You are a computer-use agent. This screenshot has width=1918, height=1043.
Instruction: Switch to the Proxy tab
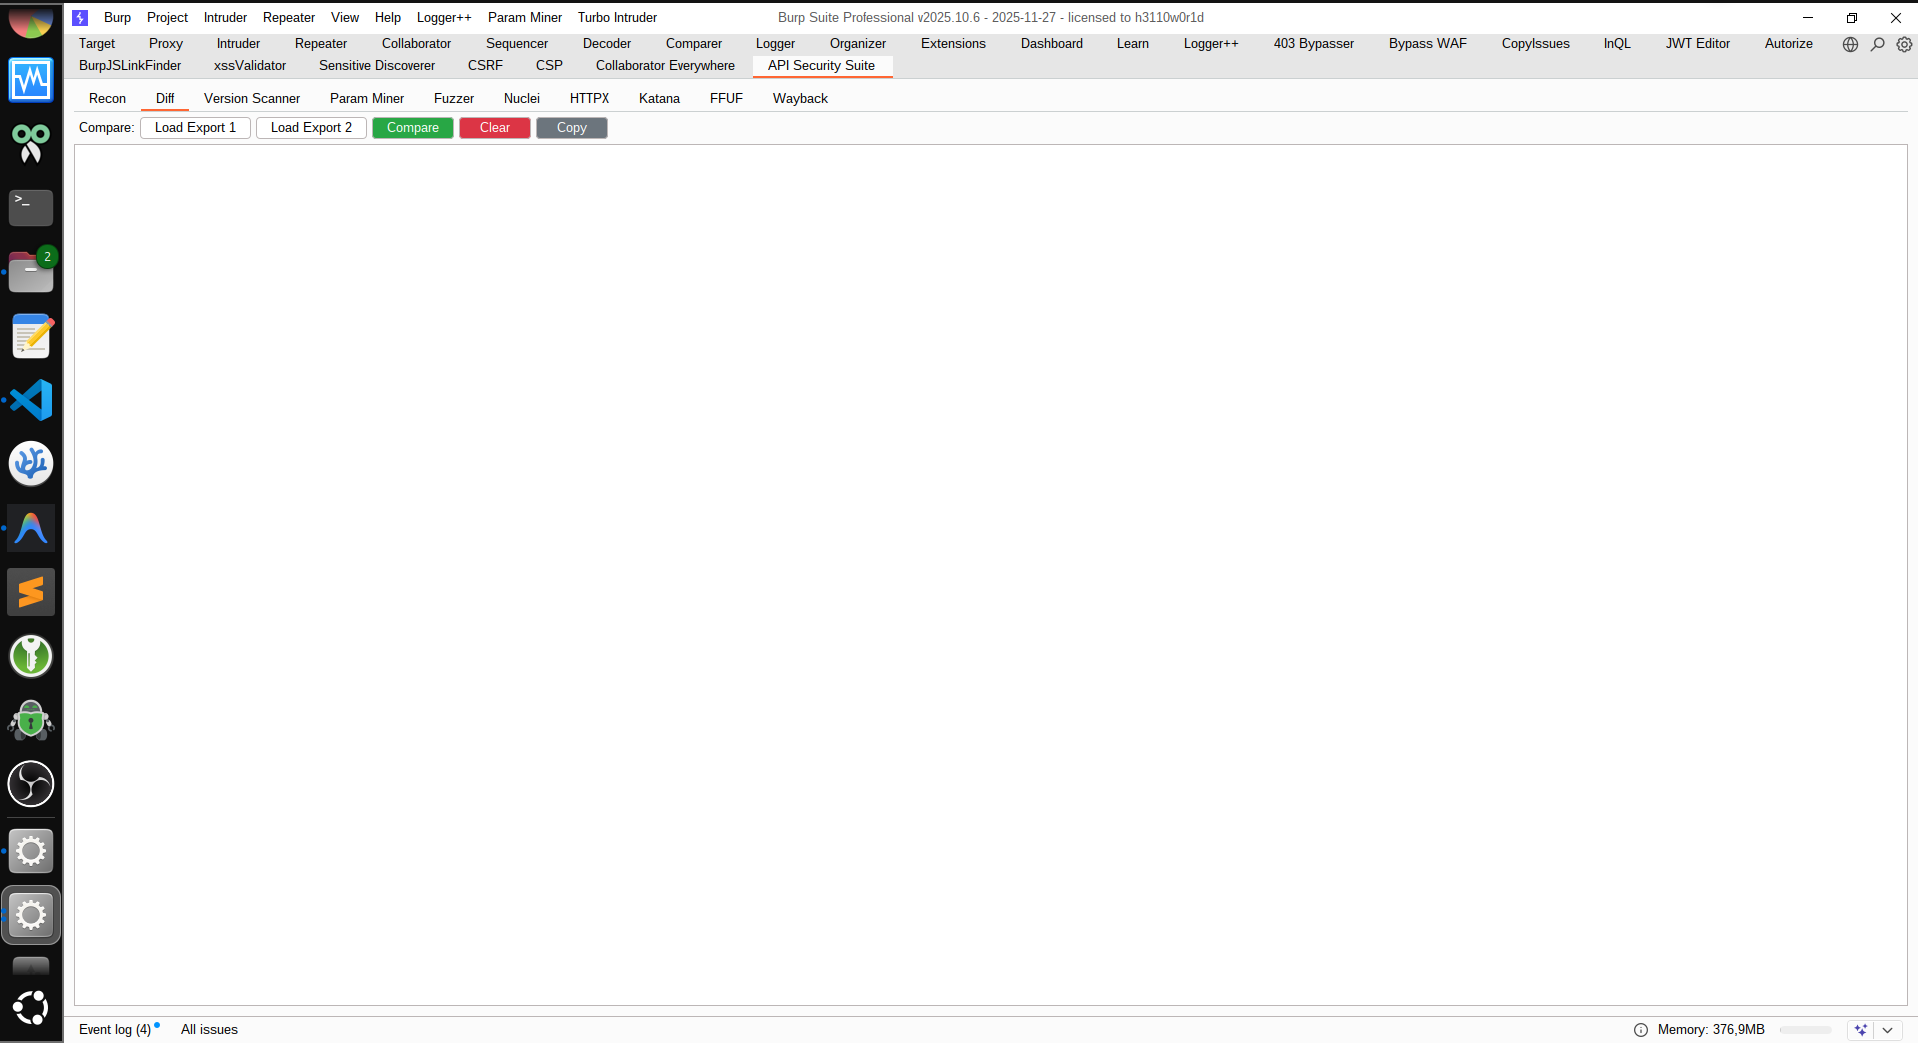click(166, 44)
